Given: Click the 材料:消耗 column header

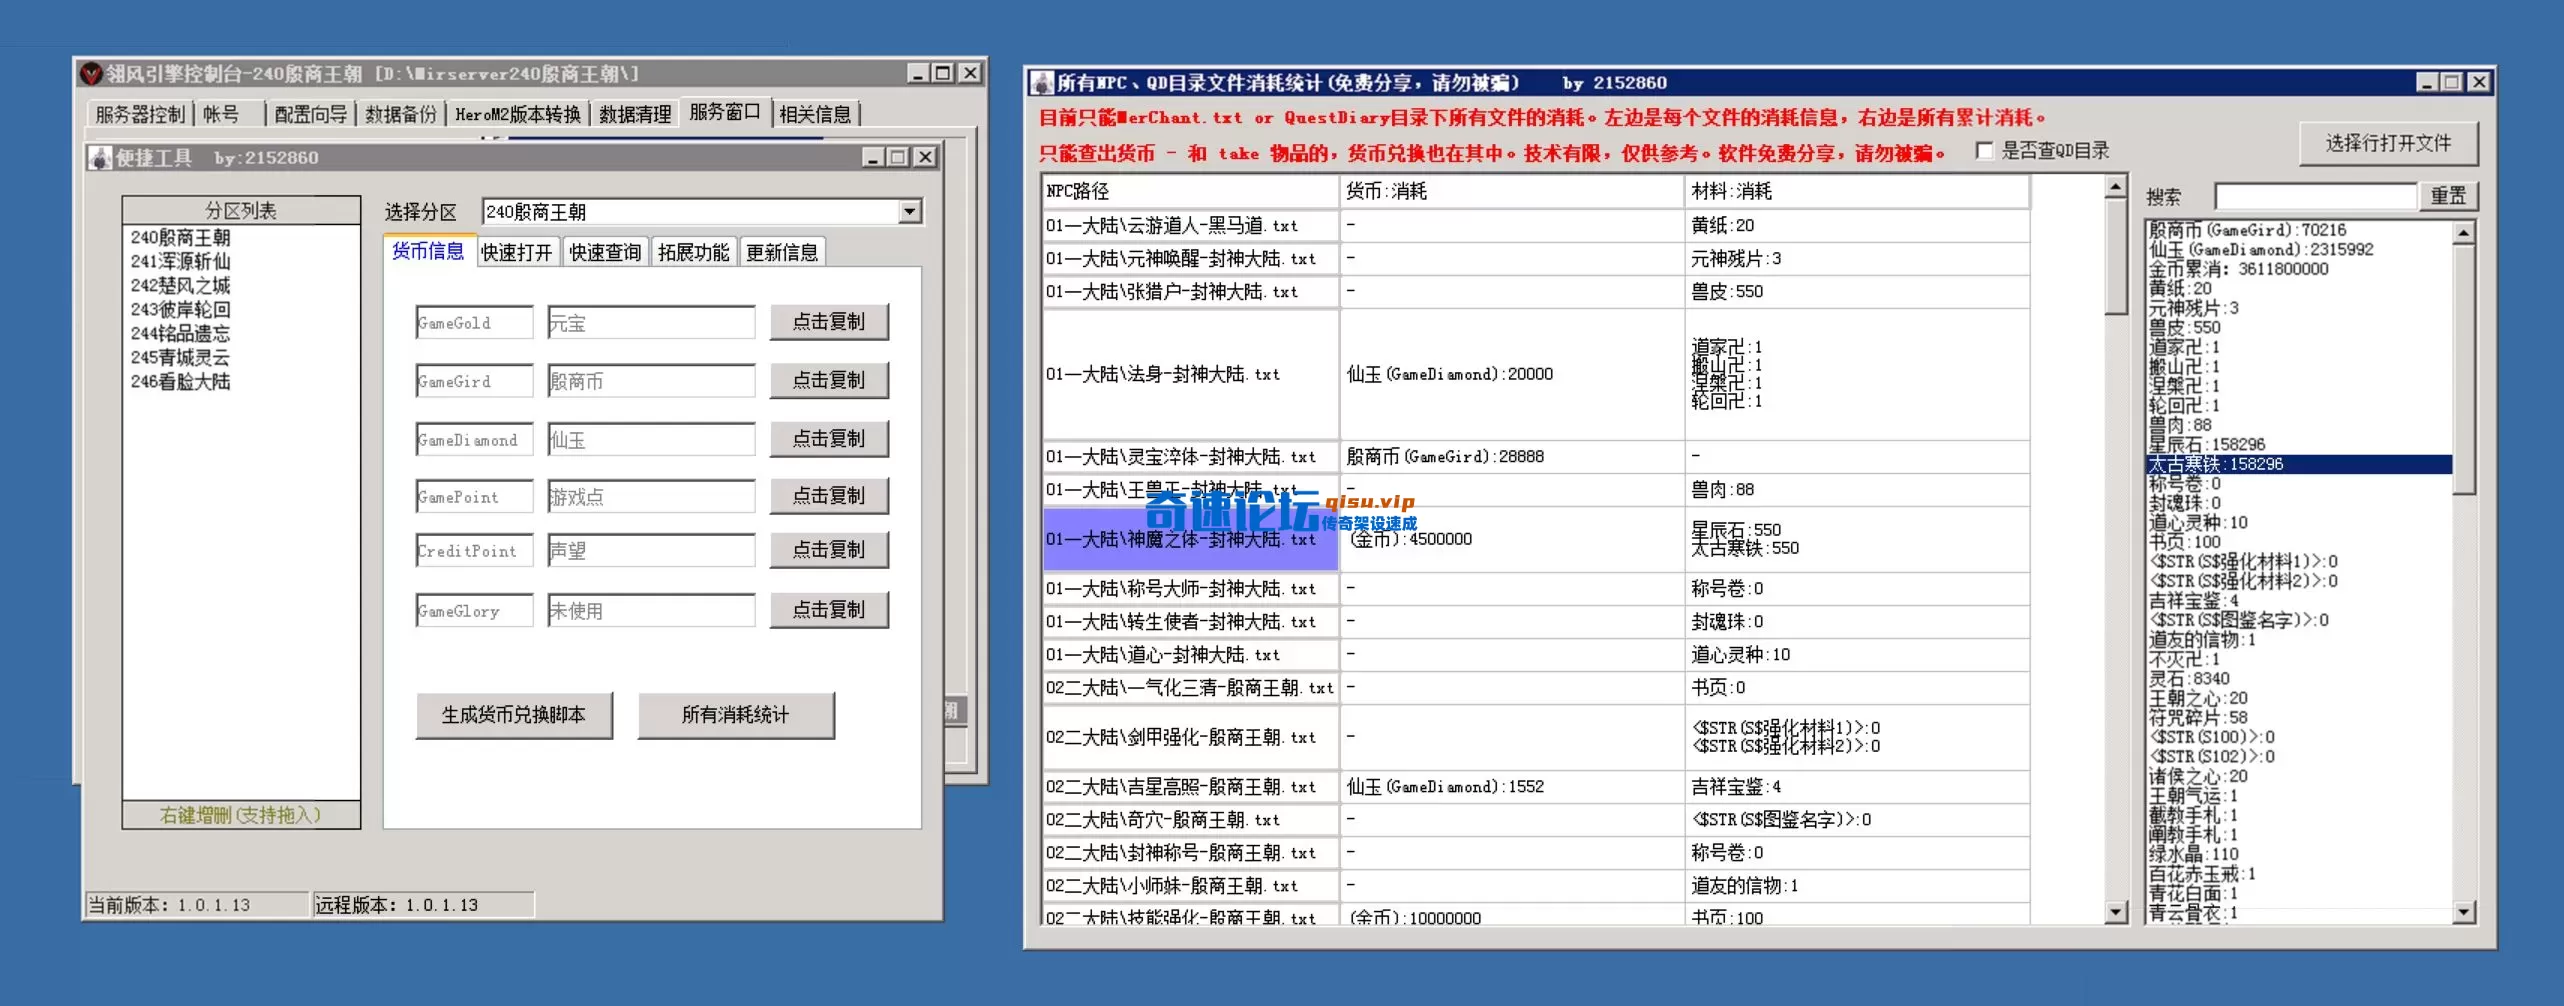Looking at the screenshot, I should pos(1858,191).
